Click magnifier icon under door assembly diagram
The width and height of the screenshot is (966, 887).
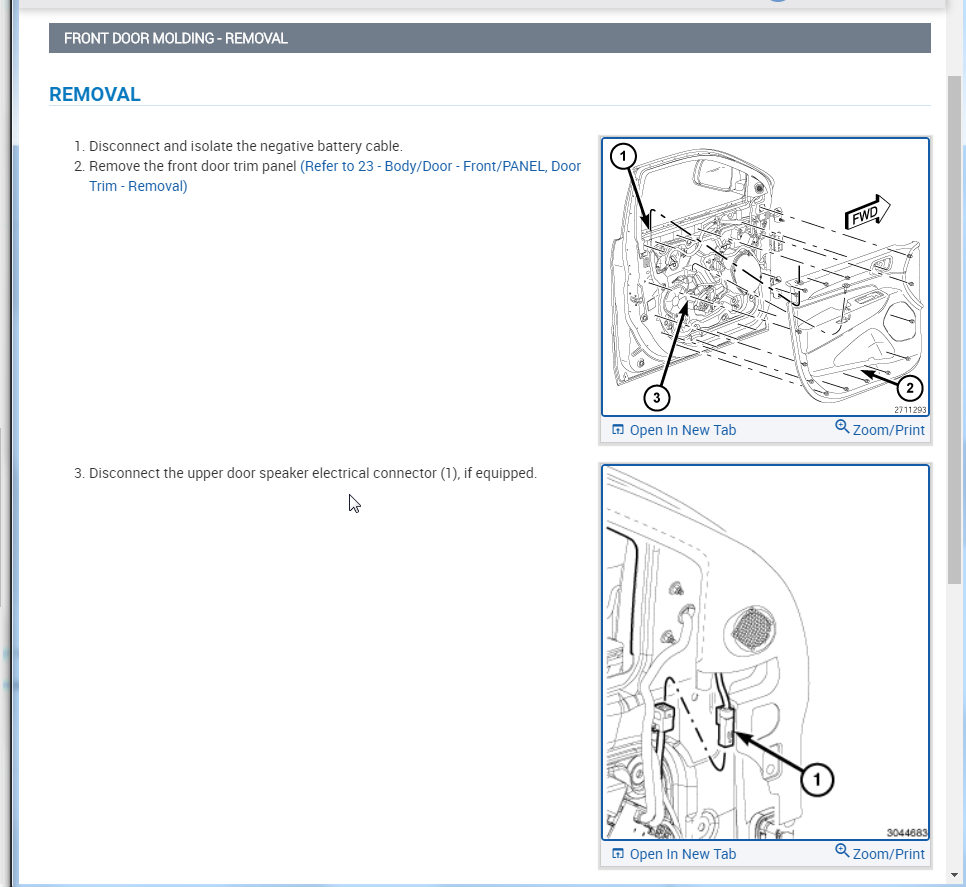click(x=842, y=426)
